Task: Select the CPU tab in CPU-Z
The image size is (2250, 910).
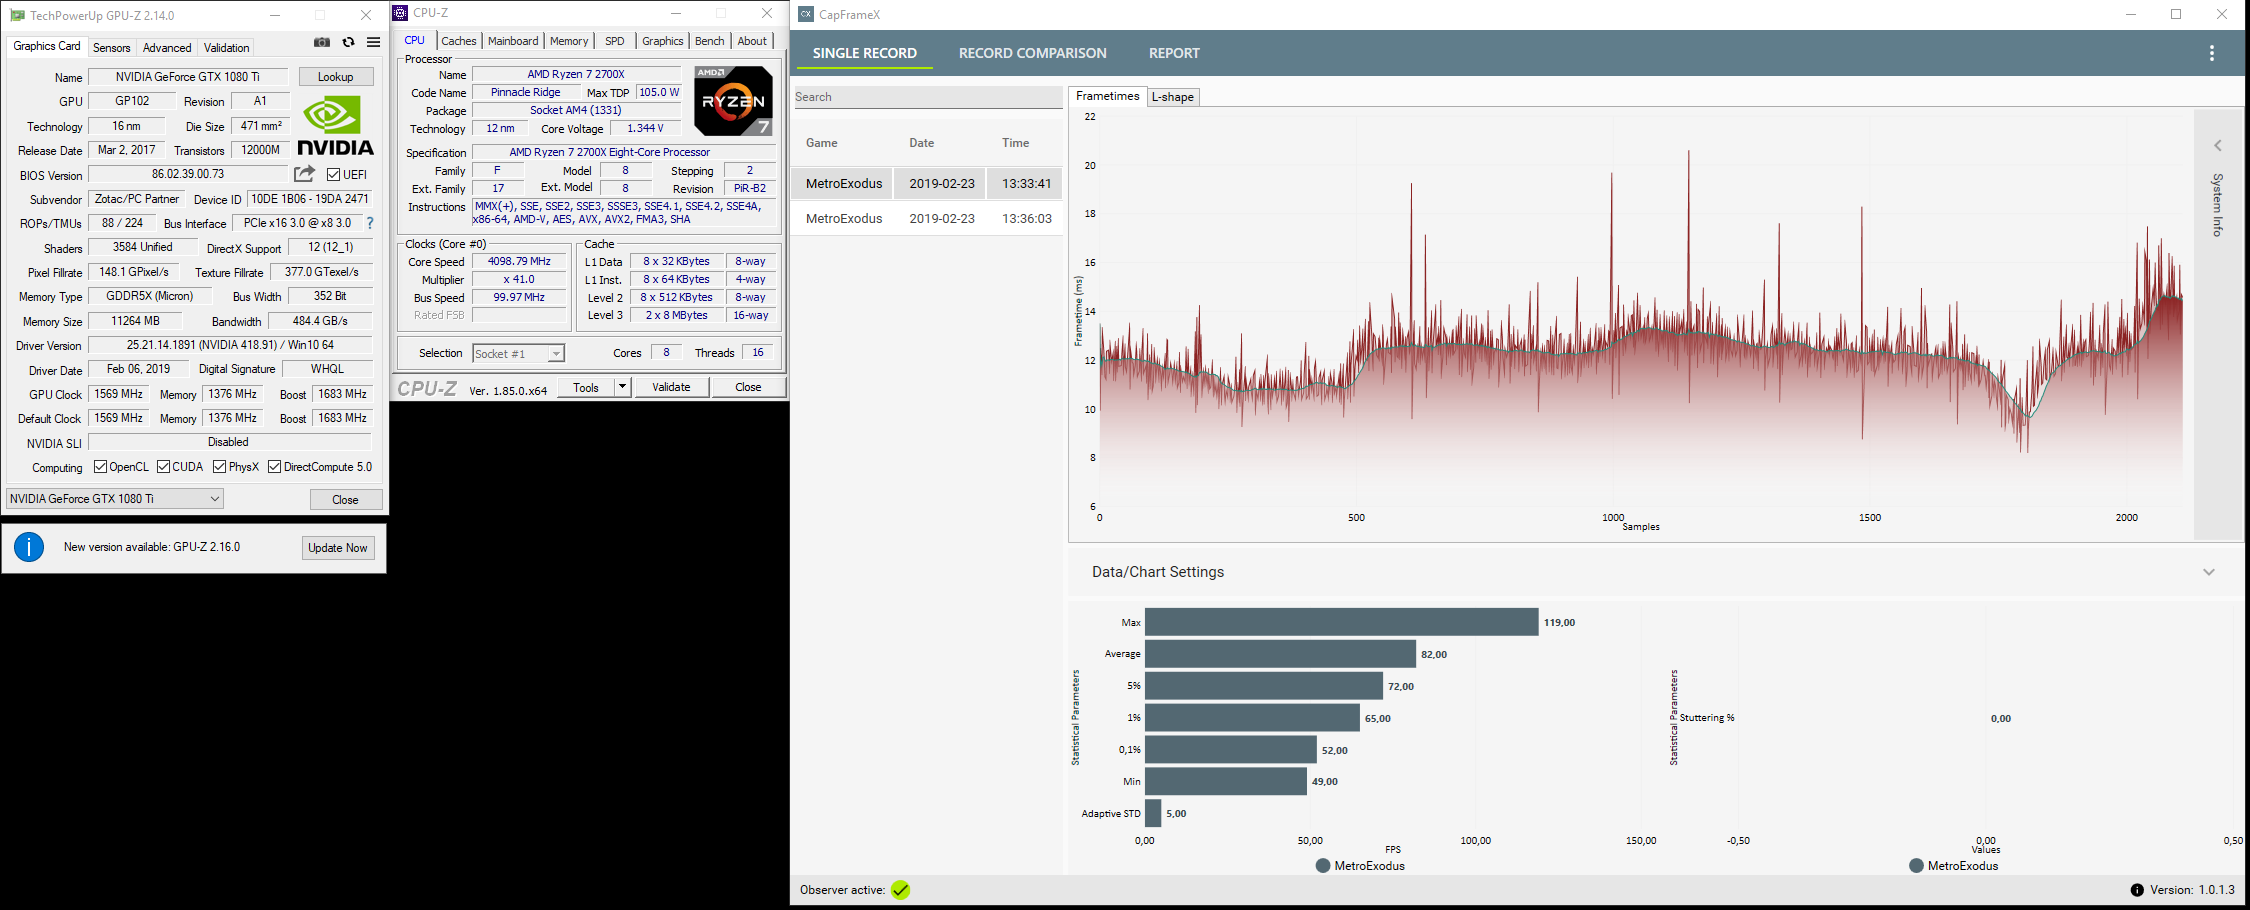Action: [x=414, y=40]
